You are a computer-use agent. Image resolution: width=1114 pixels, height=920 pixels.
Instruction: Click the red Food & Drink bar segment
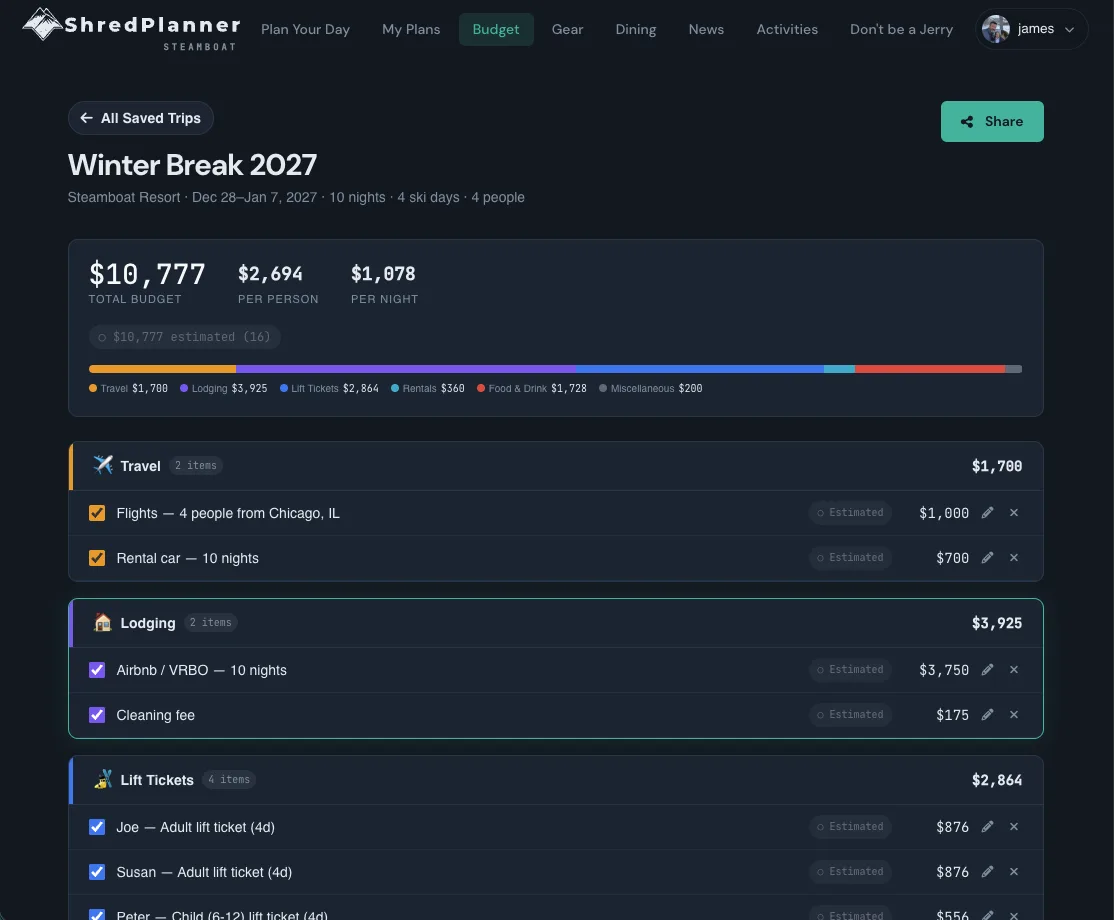coord(930,369)
